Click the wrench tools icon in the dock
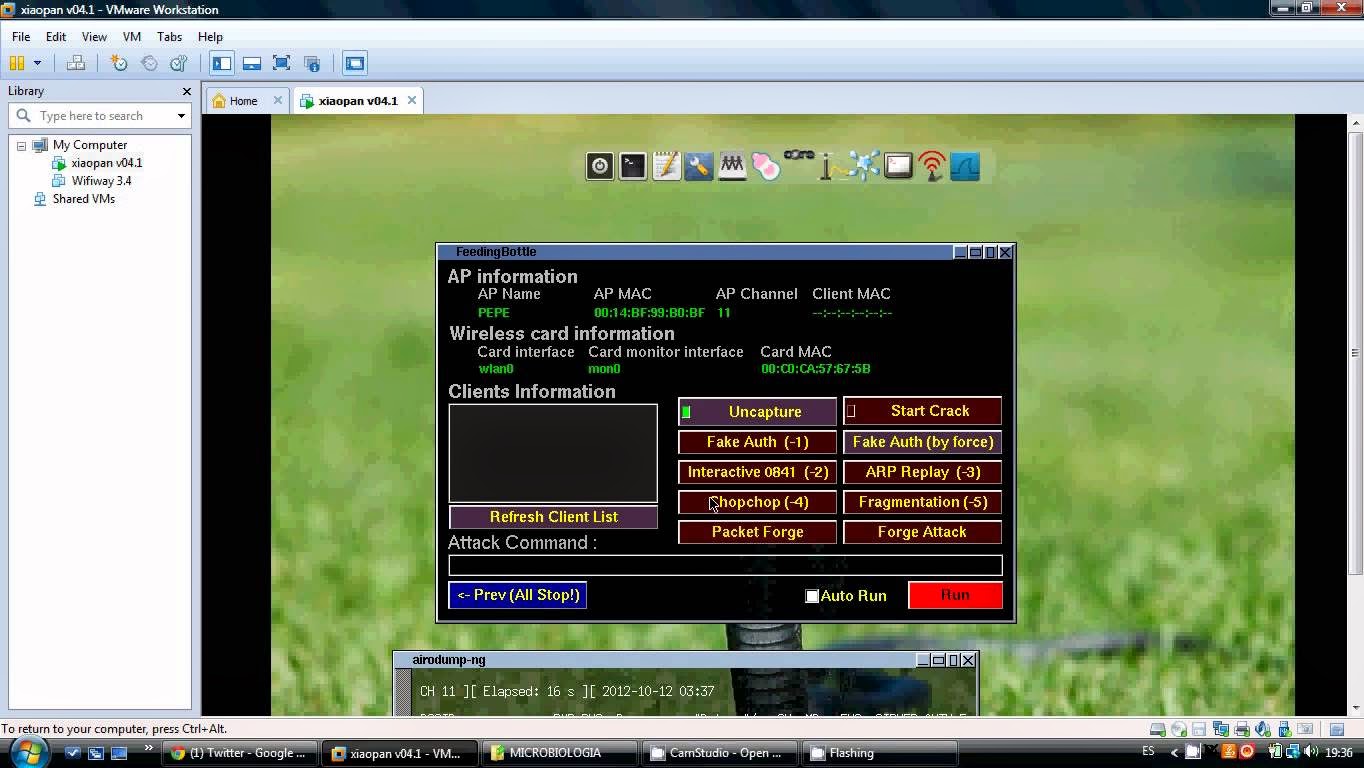The height and width of the screenshot is (768, 1364). click(x=699, y=166)
